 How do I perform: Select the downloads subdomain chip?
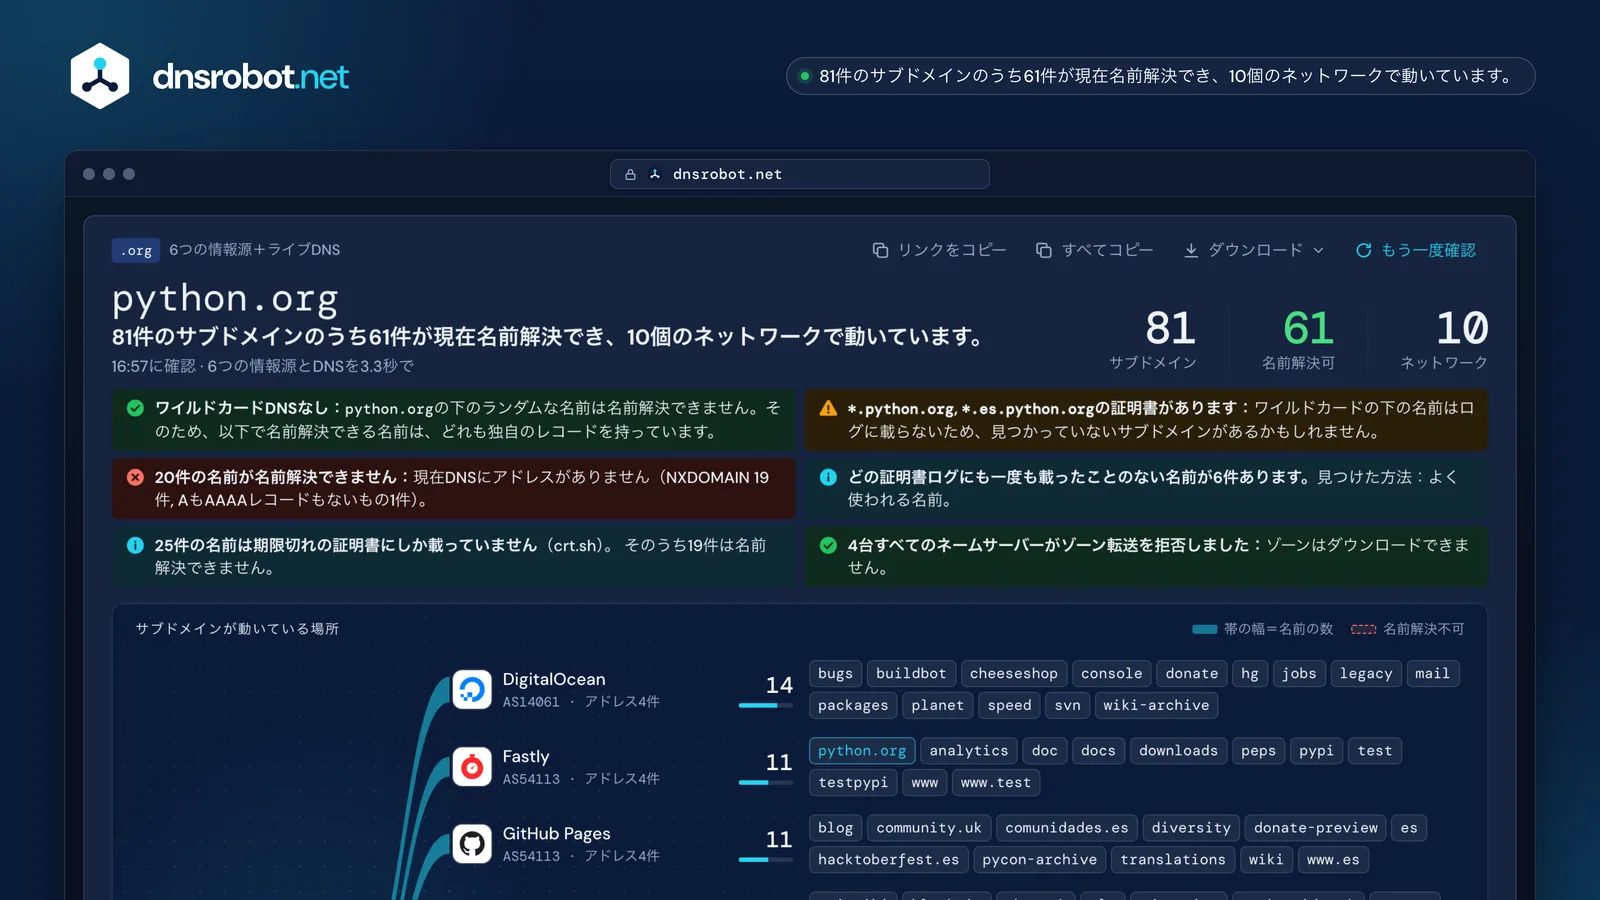(x=1178, y=751)
